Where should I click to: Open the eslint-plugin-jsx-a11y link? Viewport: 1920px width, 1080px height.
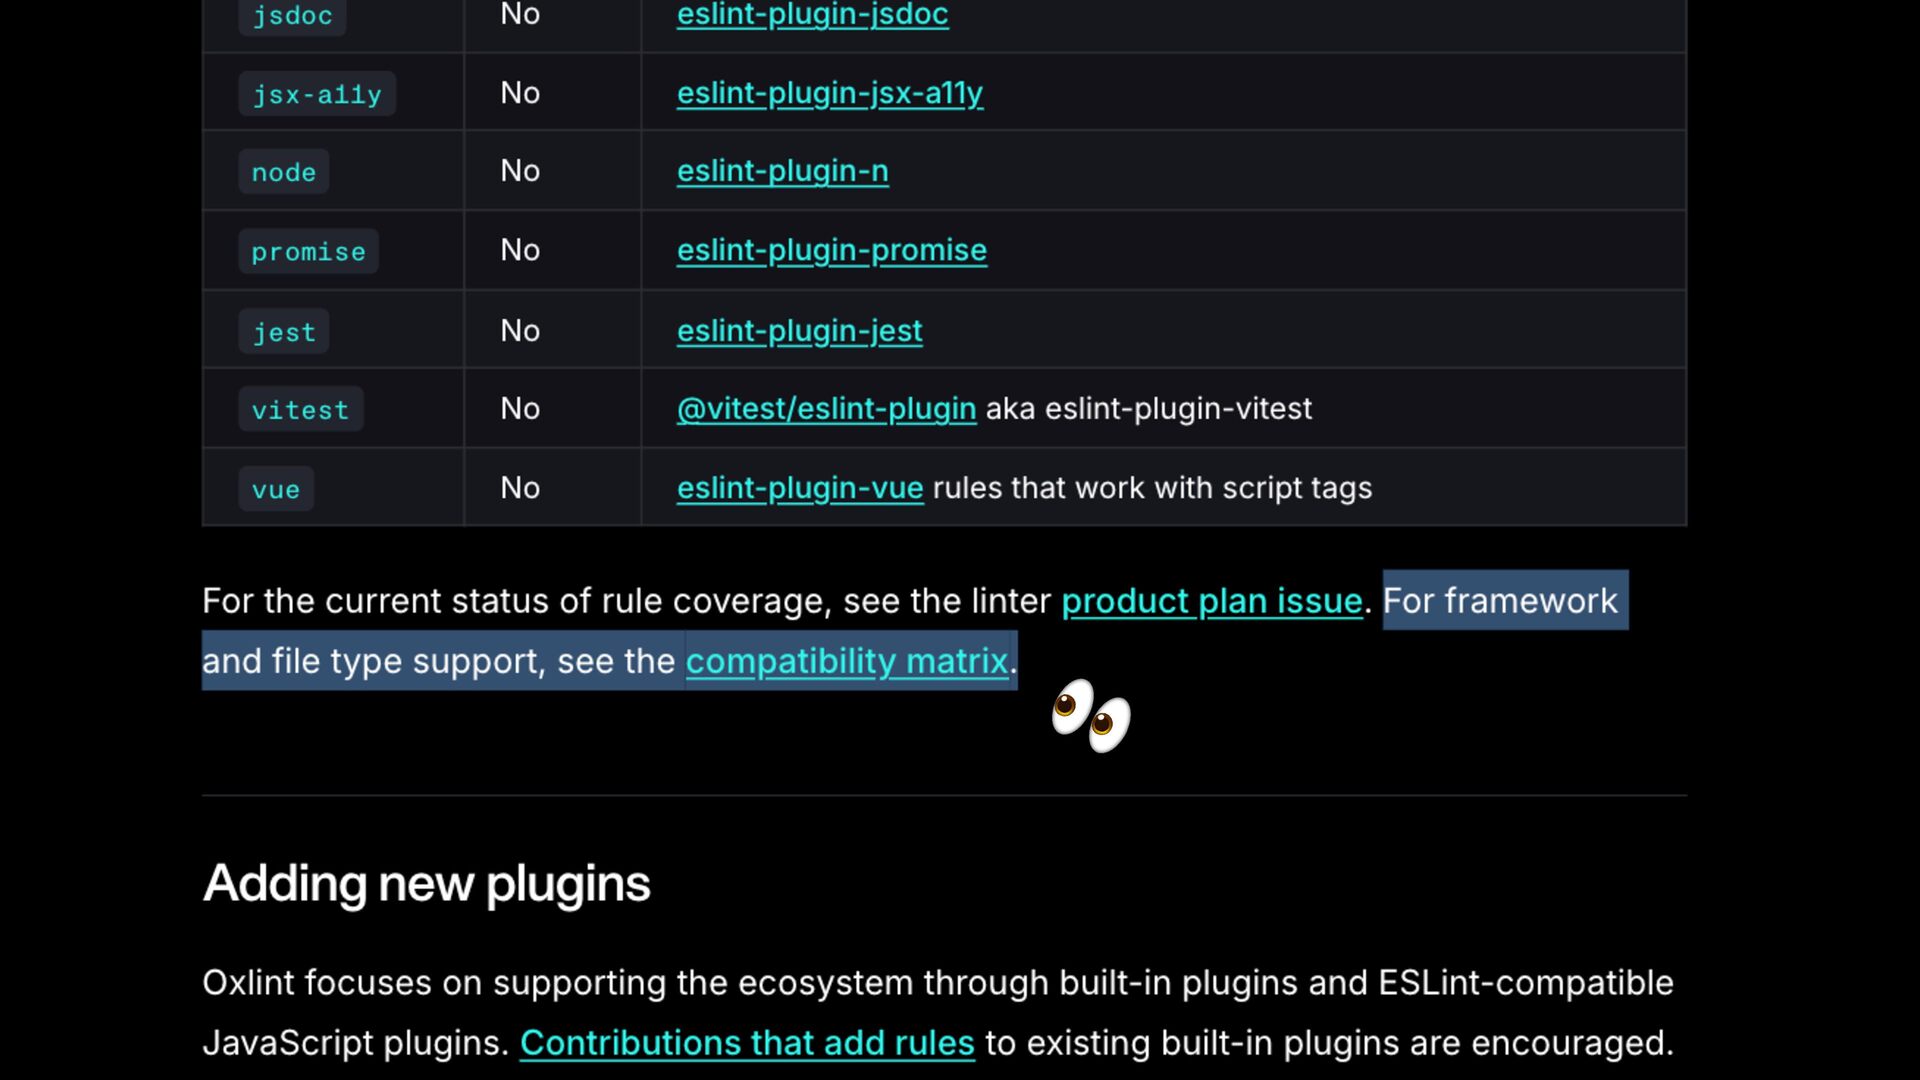[x=829, y=93]
